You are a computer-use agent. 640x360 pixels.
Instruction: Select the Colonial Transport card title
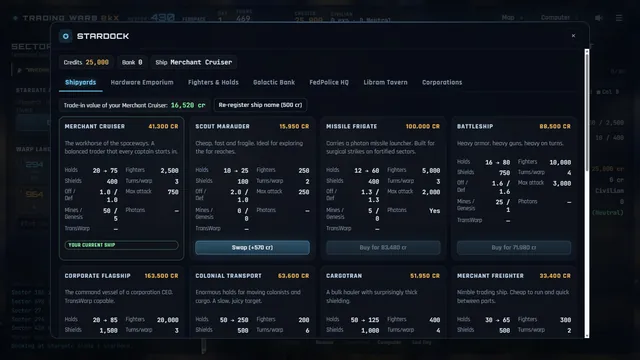pyautogui.click(x=229, y=276)
